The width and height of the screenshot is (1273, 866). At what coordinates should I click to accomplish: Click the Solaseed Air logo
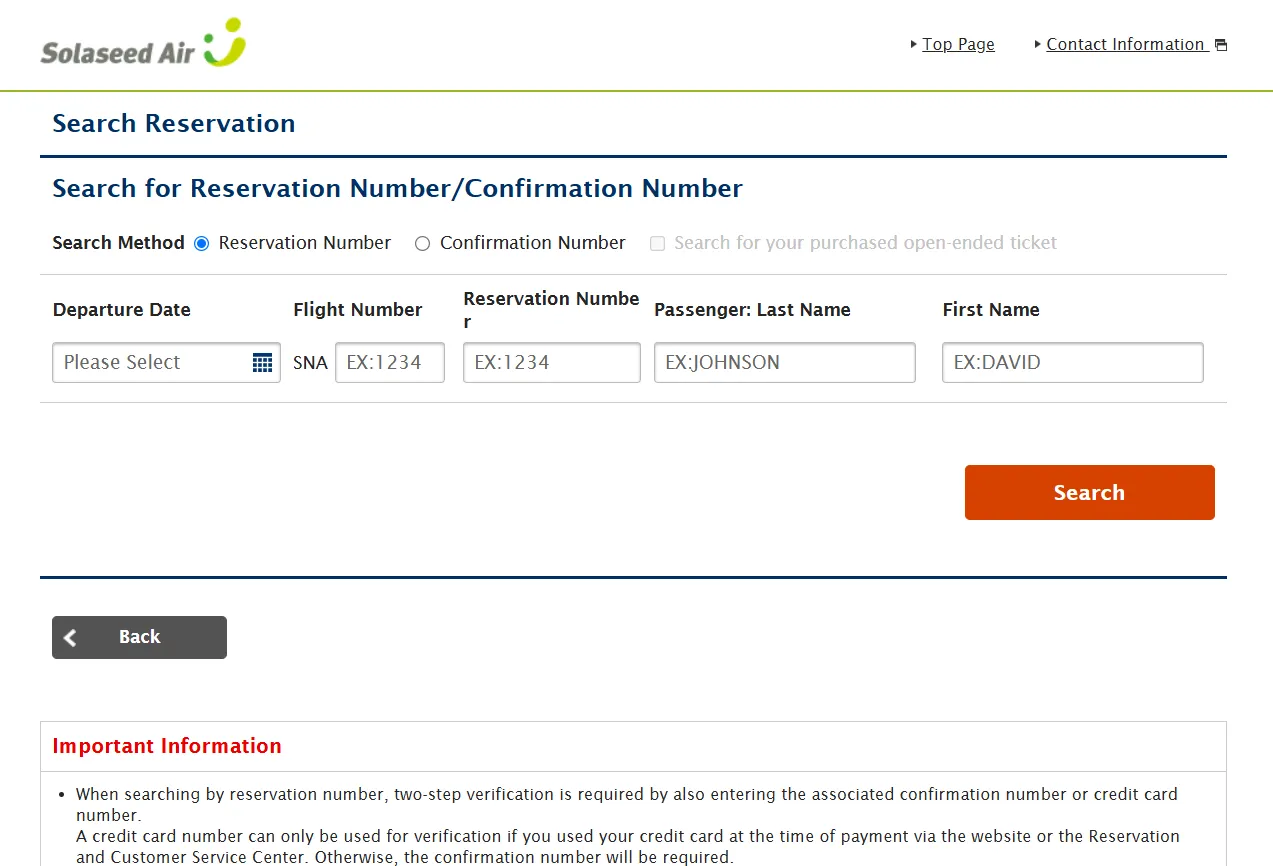[x=143, y=45]
